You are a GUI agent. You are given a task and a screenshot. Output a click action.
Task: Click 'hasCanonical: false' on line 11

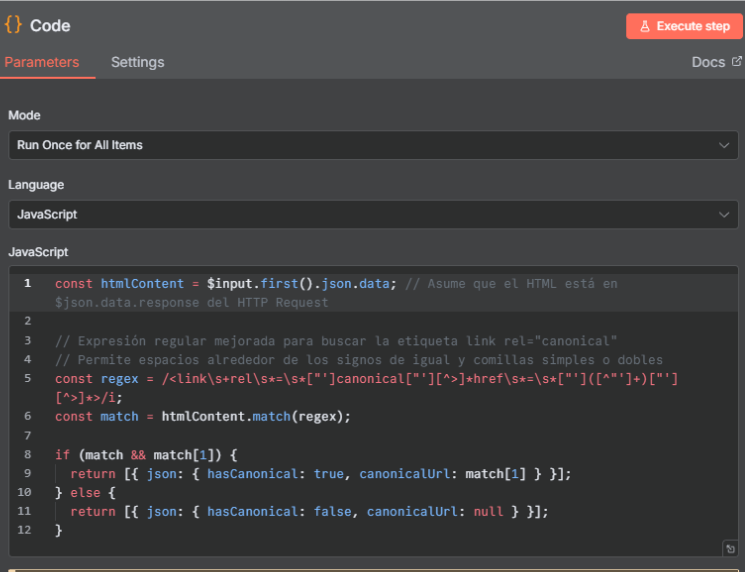(279, 512)
